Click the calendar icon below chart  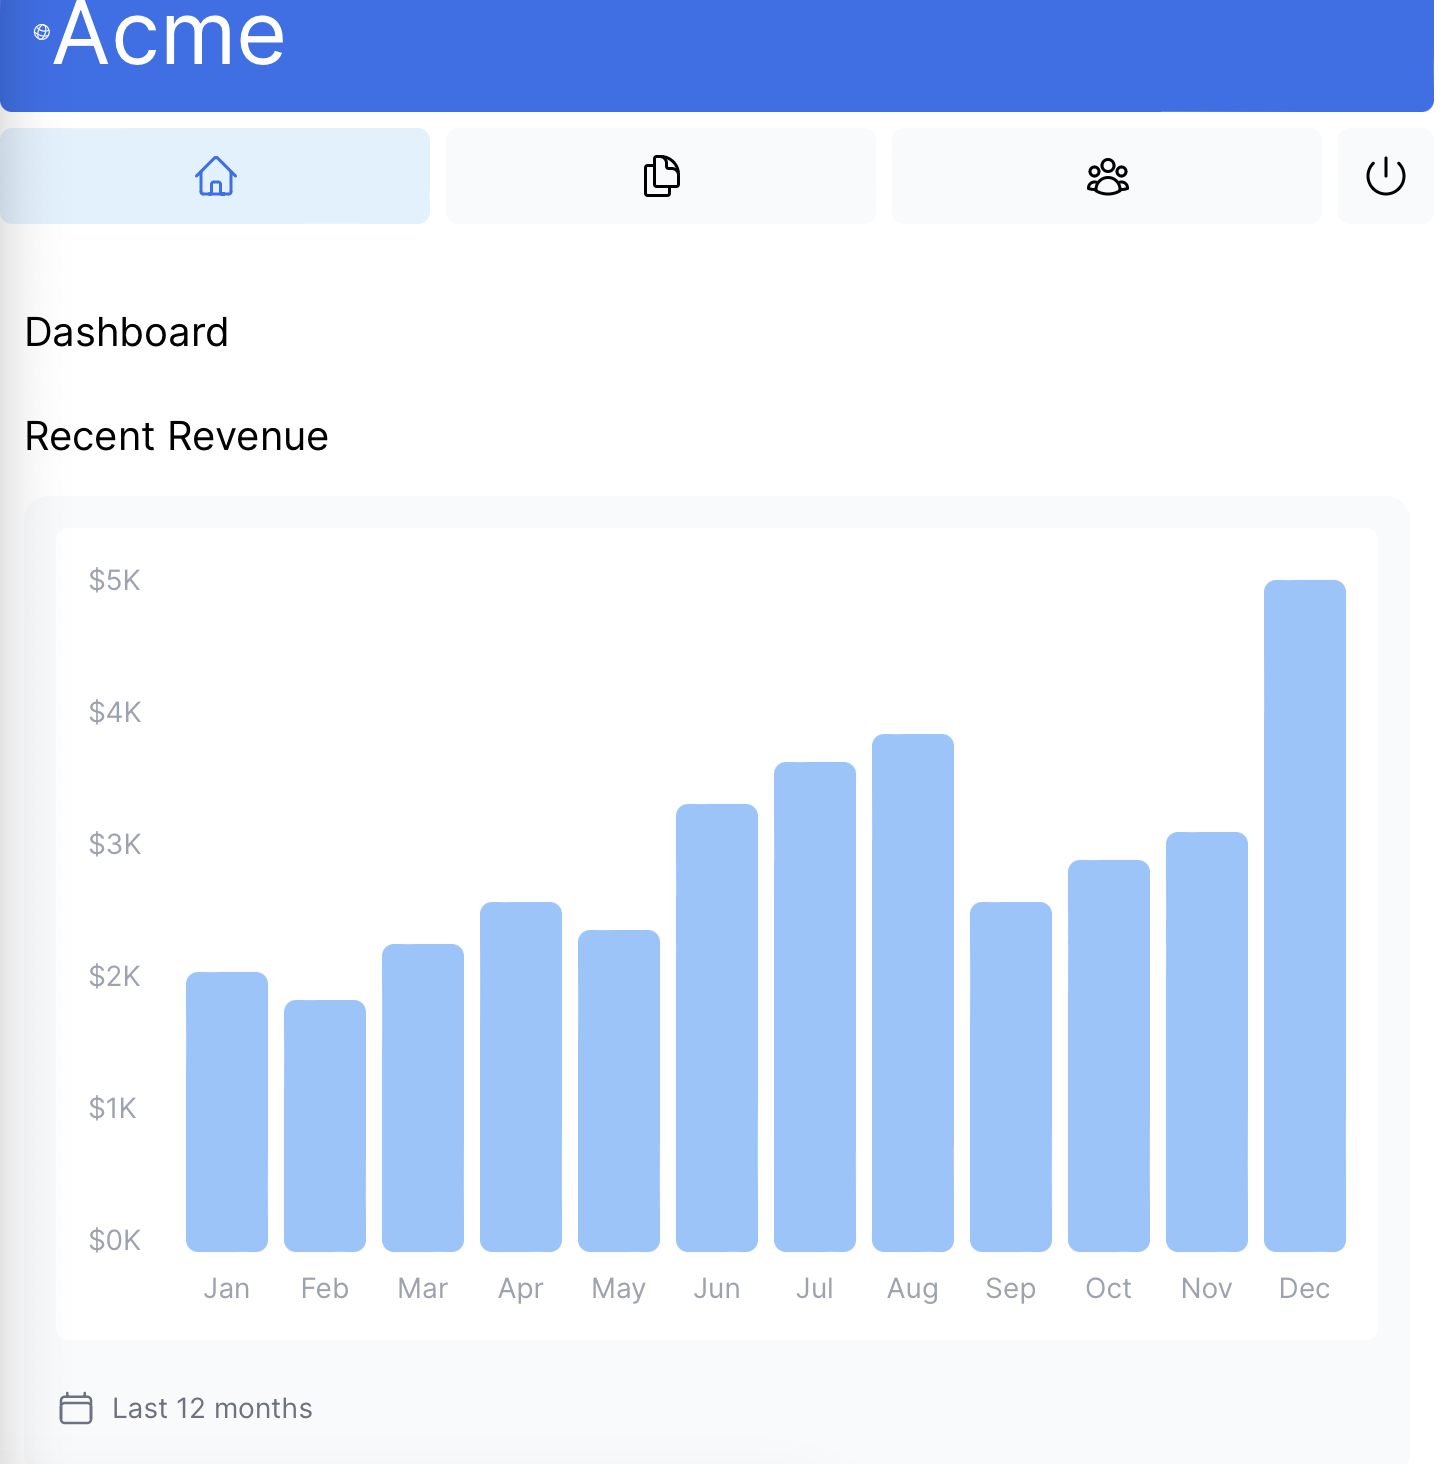click(x=76, y=1408)
